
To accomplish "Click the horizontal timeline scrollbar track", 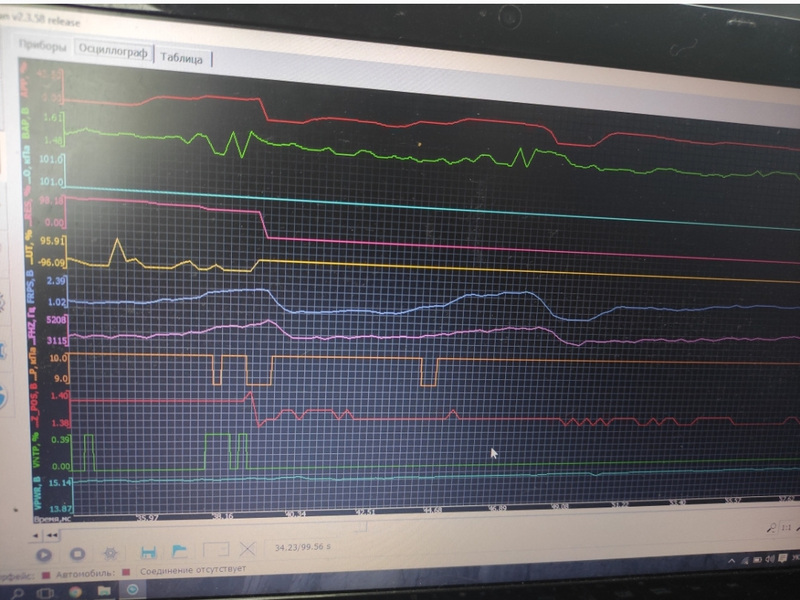I will click(400, 533).
